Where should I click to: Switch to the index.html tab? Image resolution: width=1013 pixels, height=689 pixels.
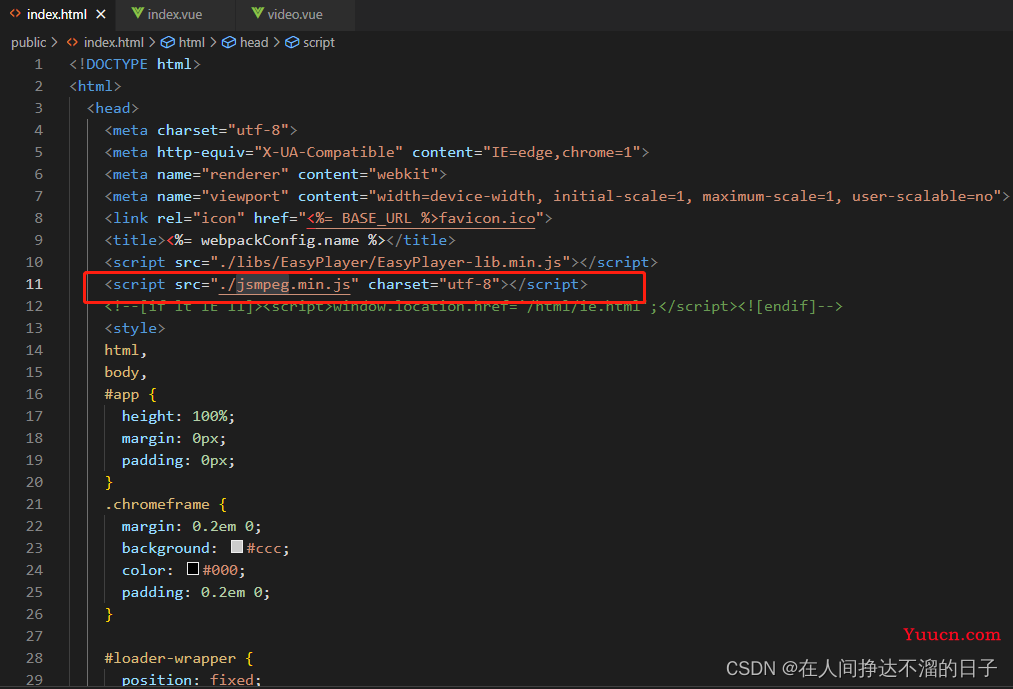(57, 14)
